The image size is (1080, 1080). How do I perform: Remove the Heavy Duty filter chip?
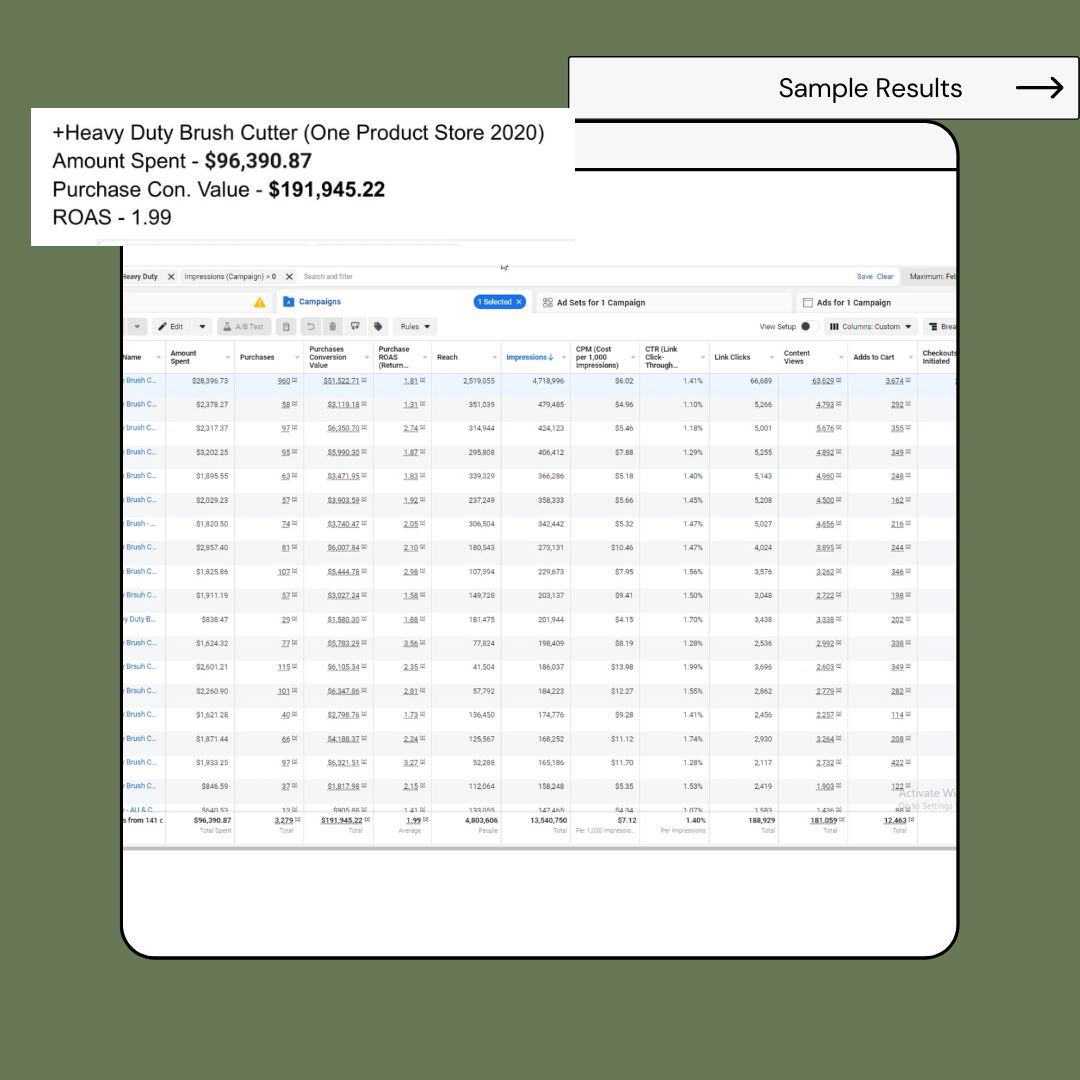click(171, 276)
